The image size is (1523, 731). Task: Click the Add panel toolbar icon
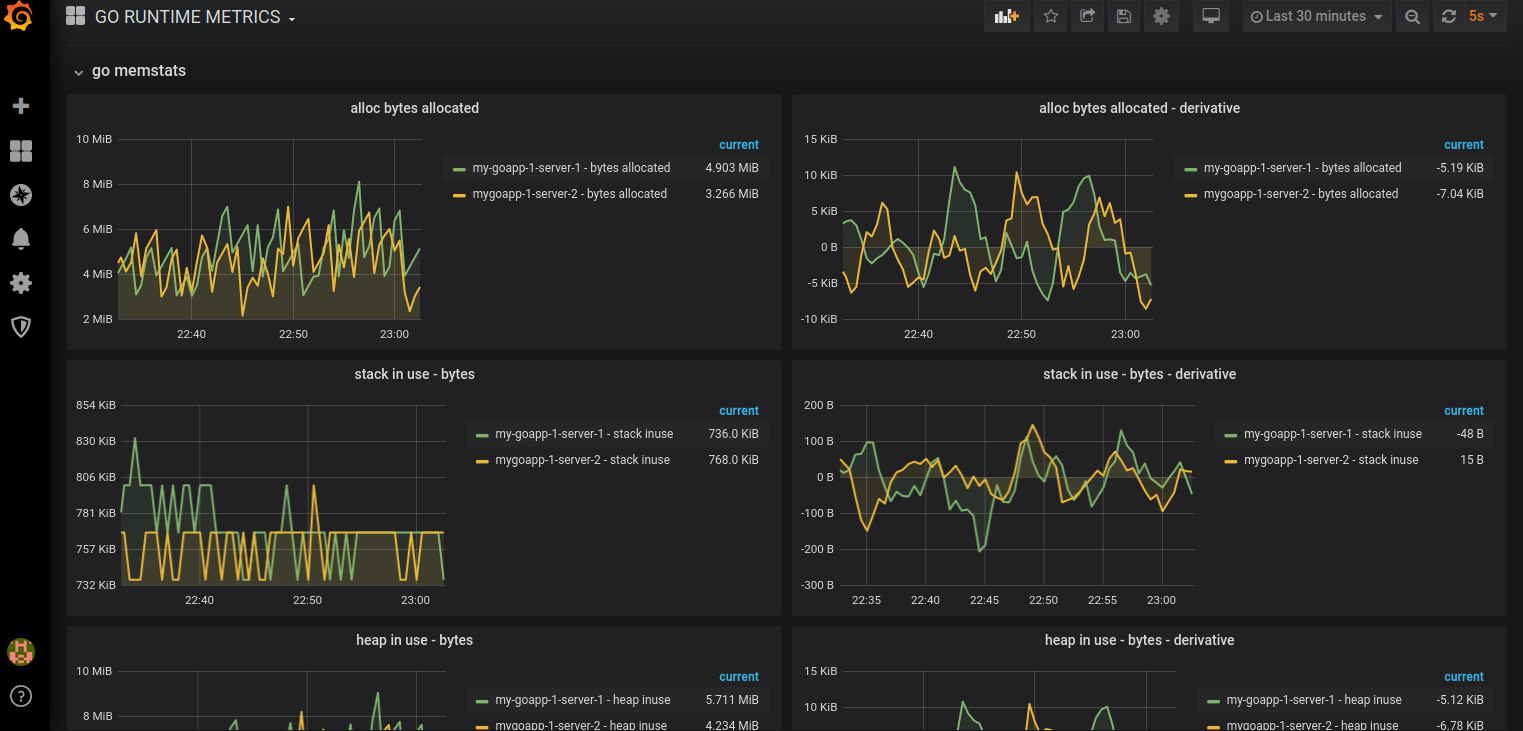click(1007, 16)
